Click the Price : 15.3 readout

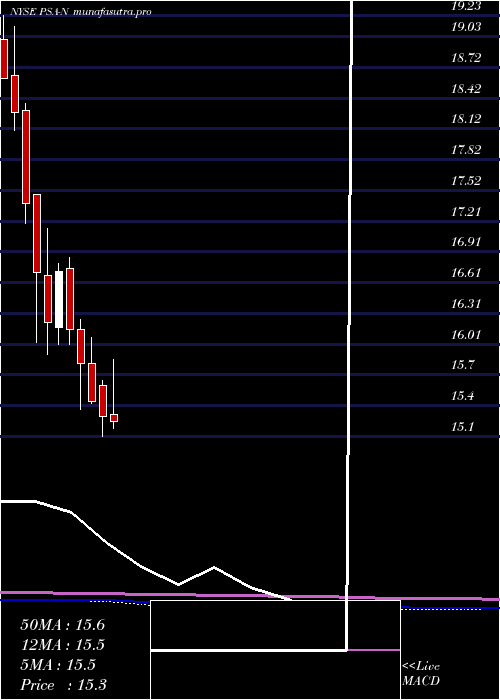[x=63, y=685]
